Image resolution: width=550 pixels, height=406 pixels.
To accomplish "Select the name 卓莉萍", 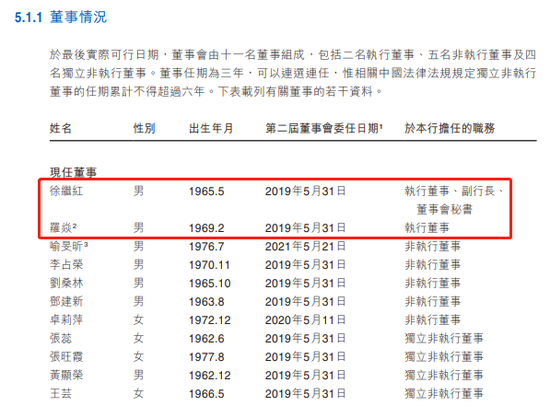I will [66, 320].
